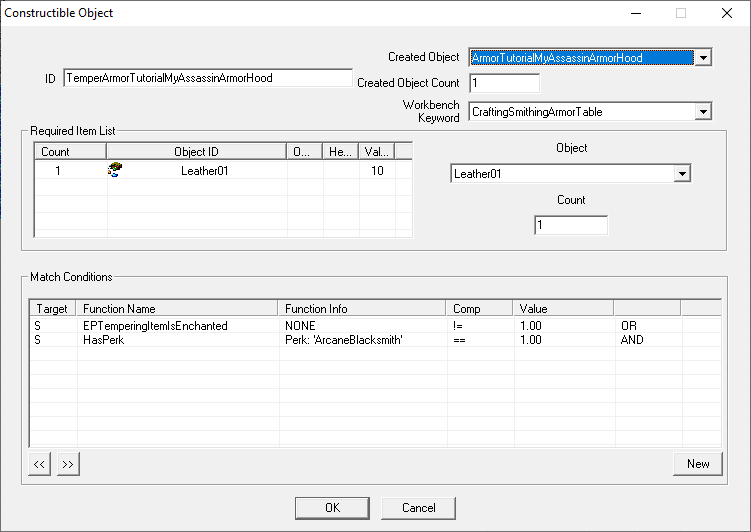
Task: Click the Count input field under Object
Action: click(x=571, y=225)
